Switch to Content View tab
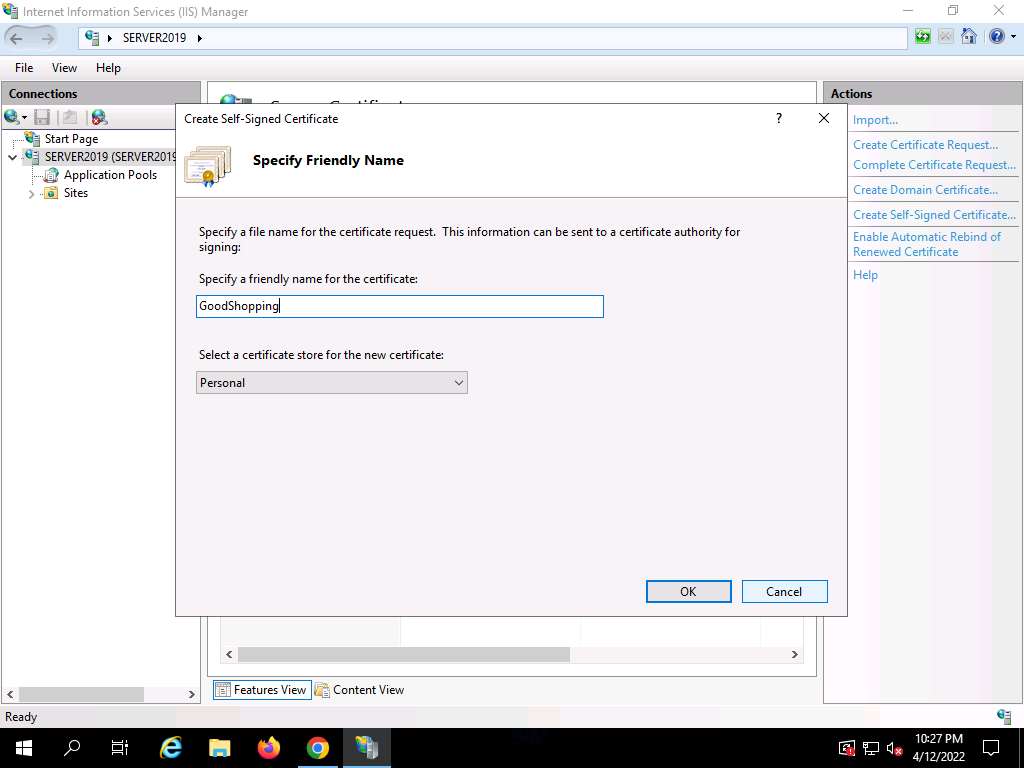Screen dimensions: 1024x768 pyautogui.click(x=359, y=690)
